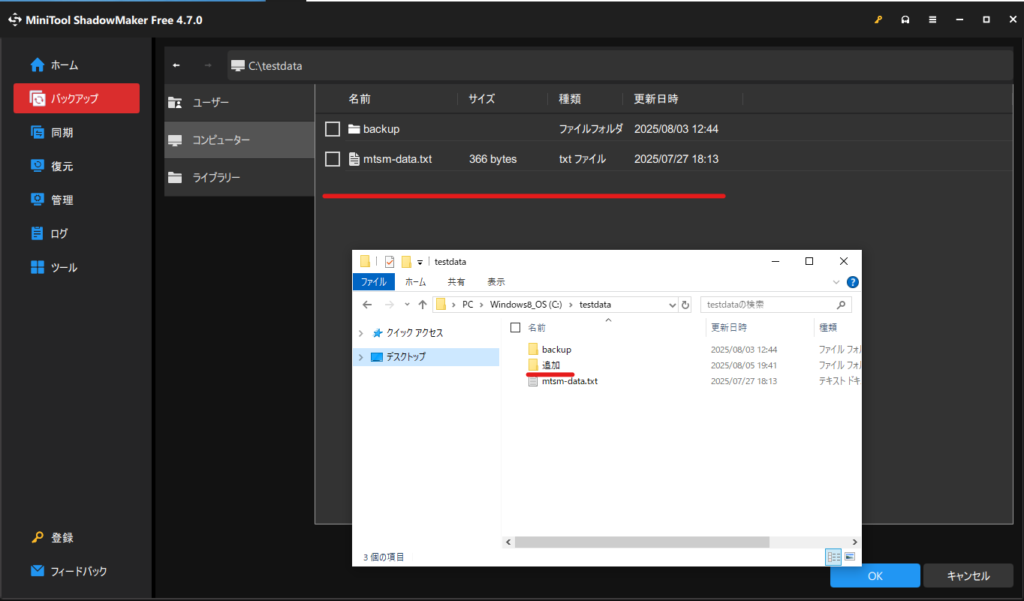
Task: Sort ShadowMaker list by サイズ column
Action: (x=481, y=99)
